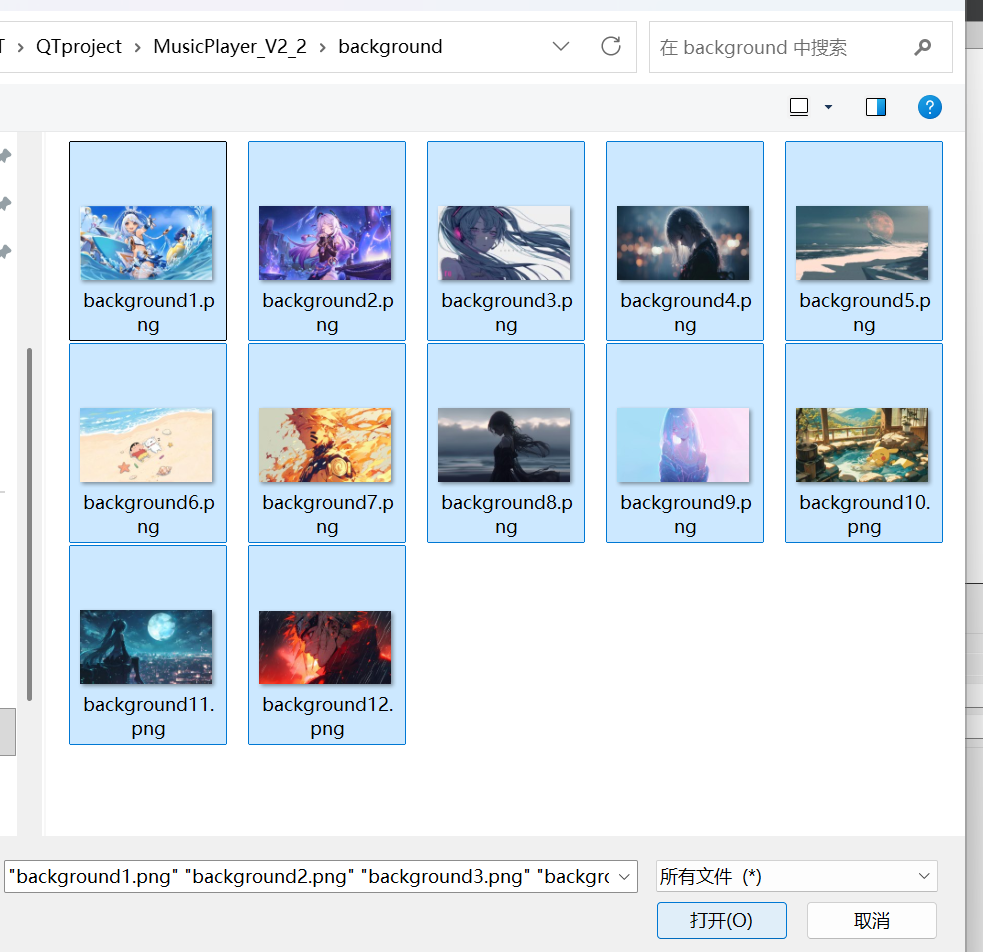Open the help question mark icon
The image size is (983, 952).
(x=929, y=107)
